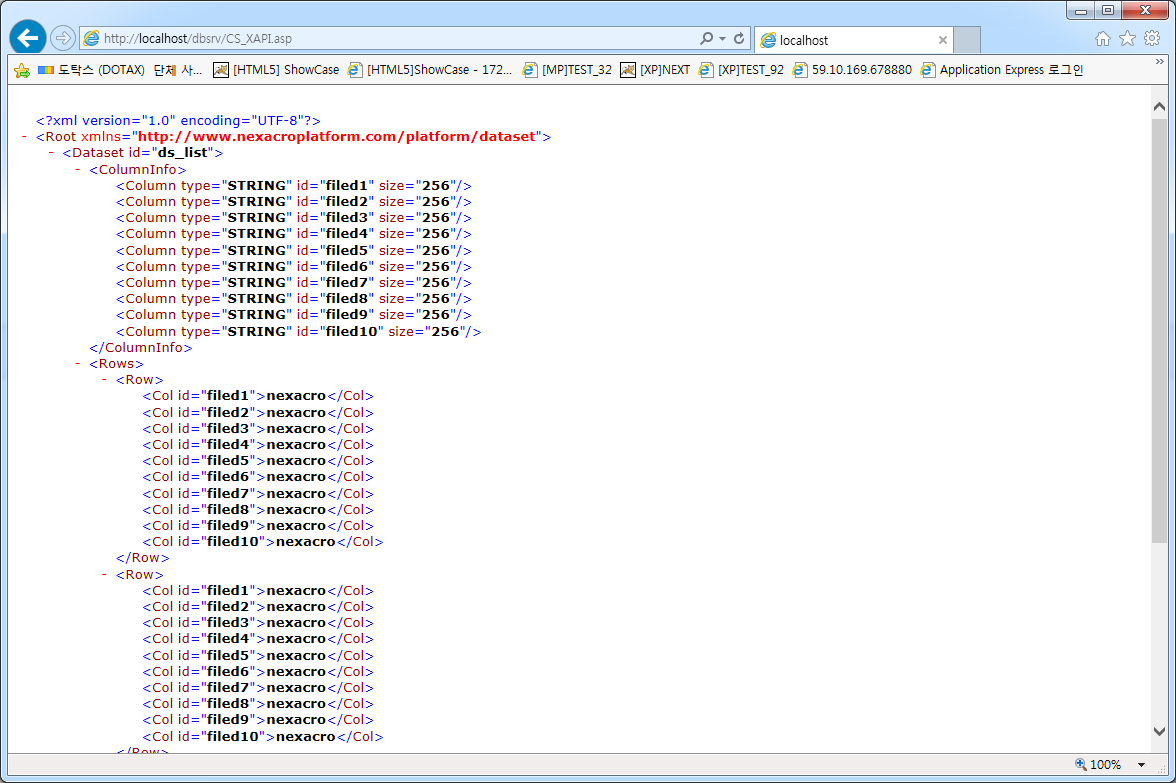This screenshot has height=783, width=1176.
Task: Click Column line with id filed1
Action: 293,185
